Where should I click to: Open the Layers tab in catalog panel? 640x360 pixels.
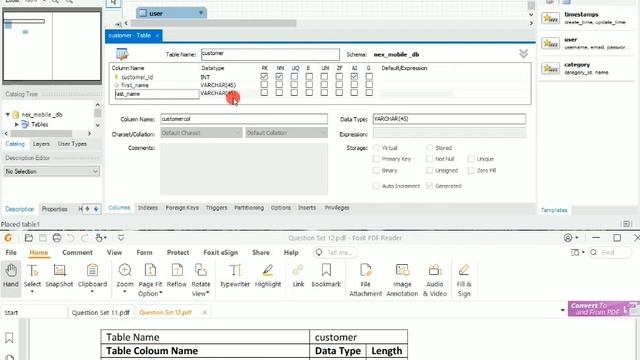[x=41, y=144]
